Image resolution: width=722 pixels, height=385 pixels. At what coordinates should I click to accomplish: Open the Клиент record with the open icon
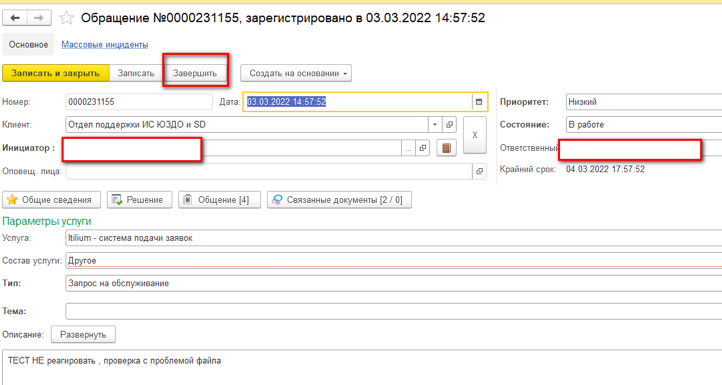click(449, 124)
